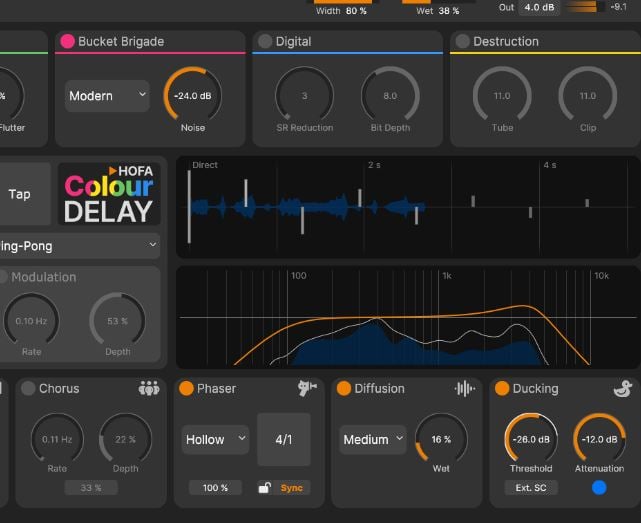The image size is (641, 523).
Task: Click the Flutter knob label
Action: 12,128
